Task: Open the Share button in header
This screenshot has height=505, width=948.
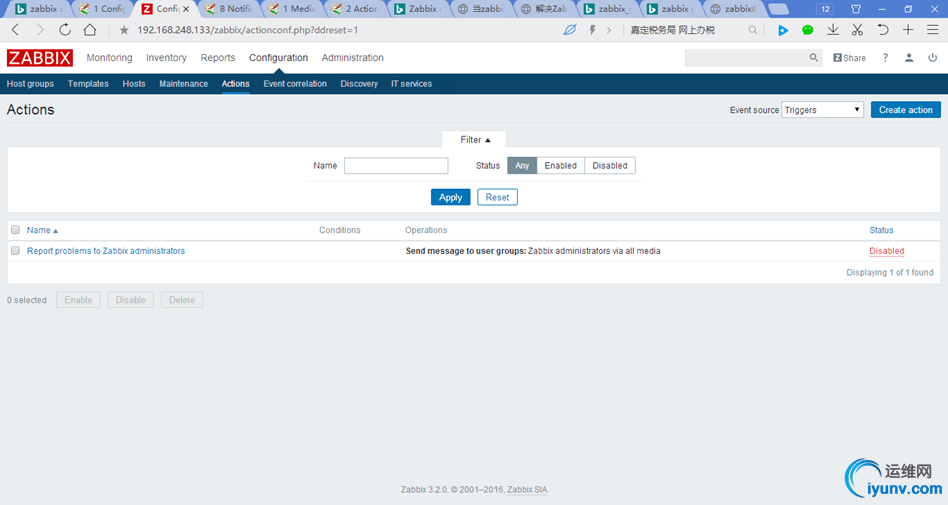Action: (x=849, y=58)
